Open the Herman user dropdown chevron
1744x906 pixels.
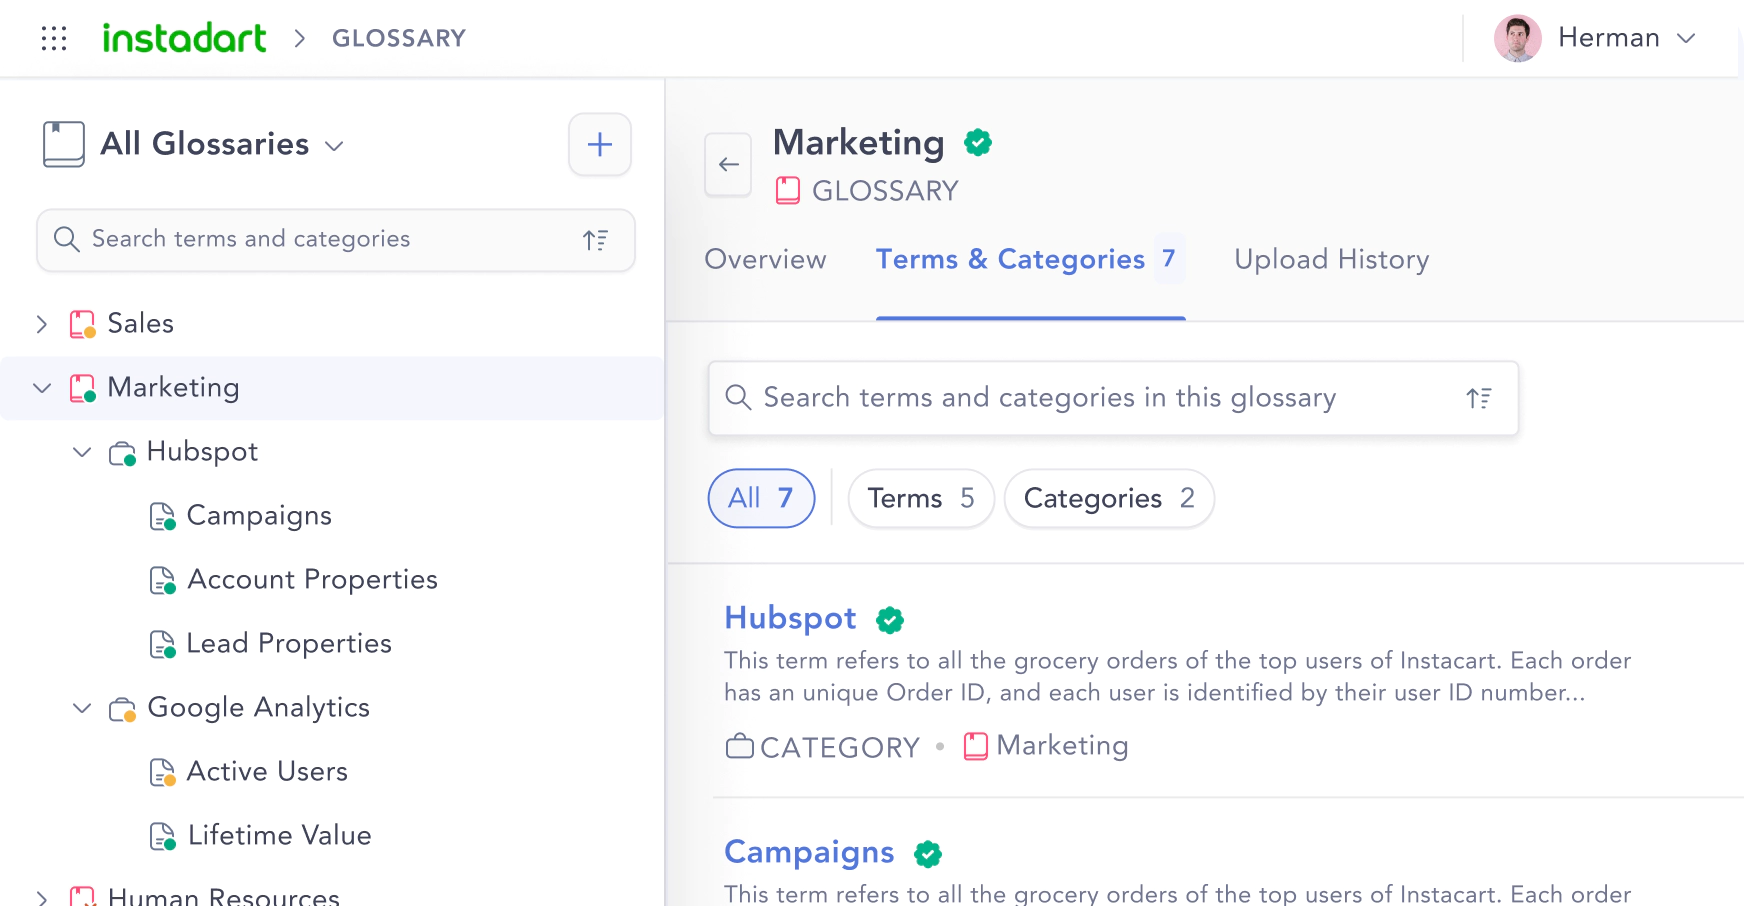coord(1686,38)
